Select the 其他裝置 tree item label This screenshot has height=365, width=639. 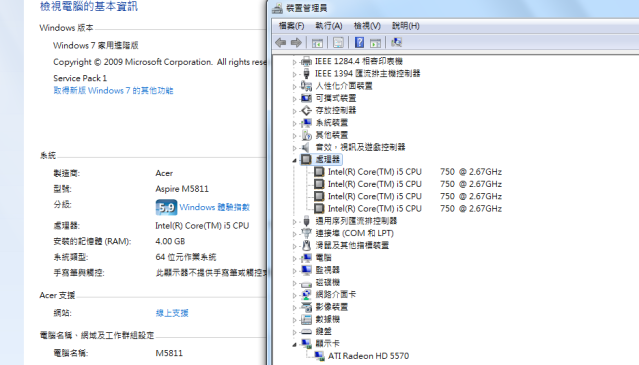[x=332, y=135]
